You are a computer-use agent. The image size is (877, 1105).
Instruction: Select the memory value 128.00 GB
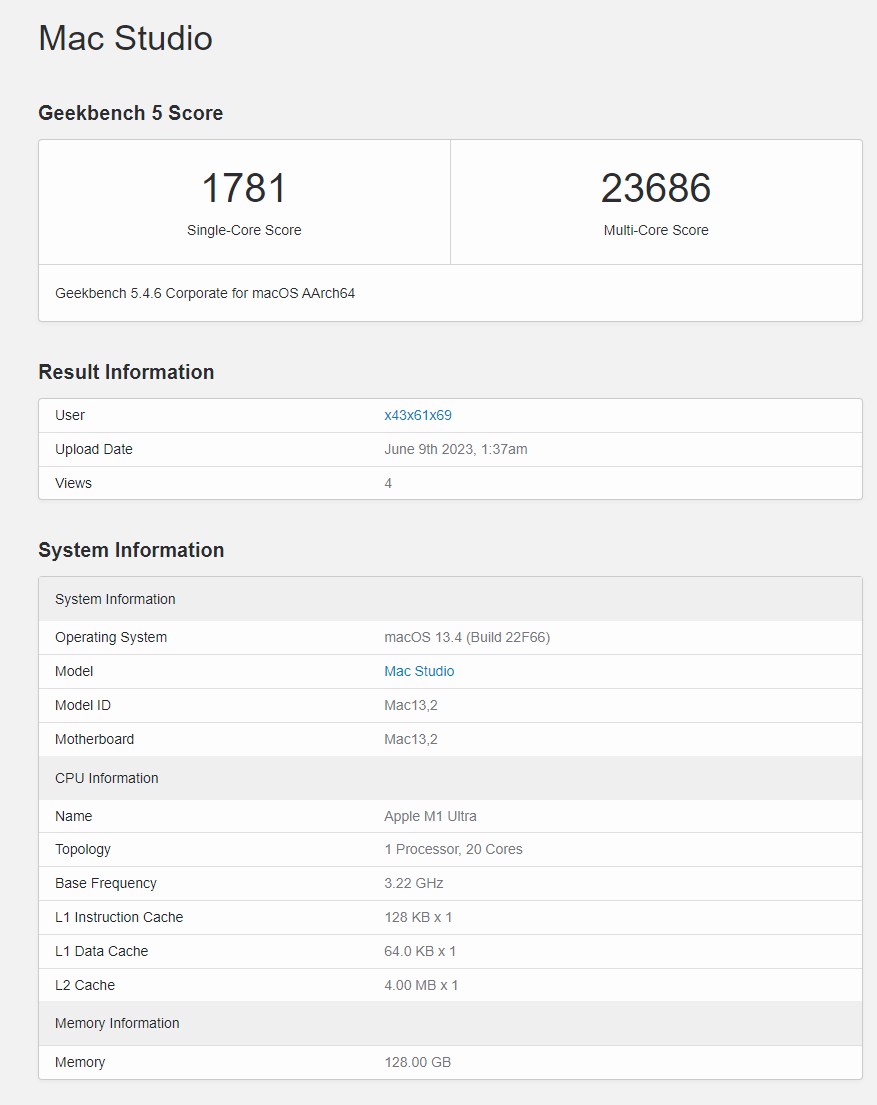click(417, 1062)
